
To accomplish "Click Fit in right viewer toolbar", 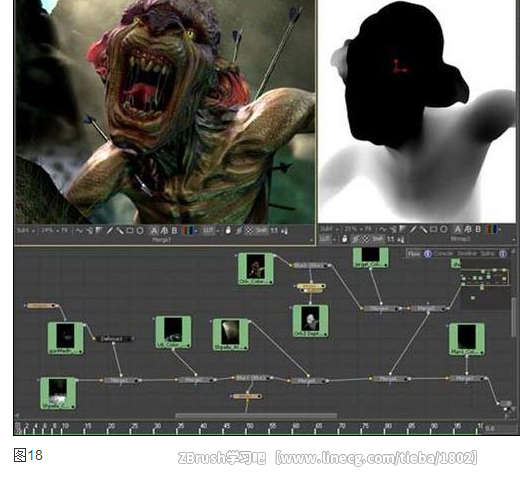I will [x=368, y=229].
